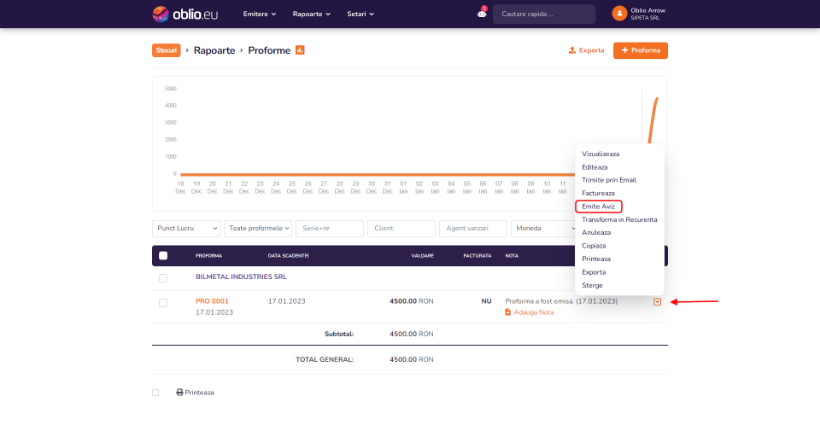Toggle the select-all checkbox in table header
Screen dimensions: 820x448
[163, 256]
